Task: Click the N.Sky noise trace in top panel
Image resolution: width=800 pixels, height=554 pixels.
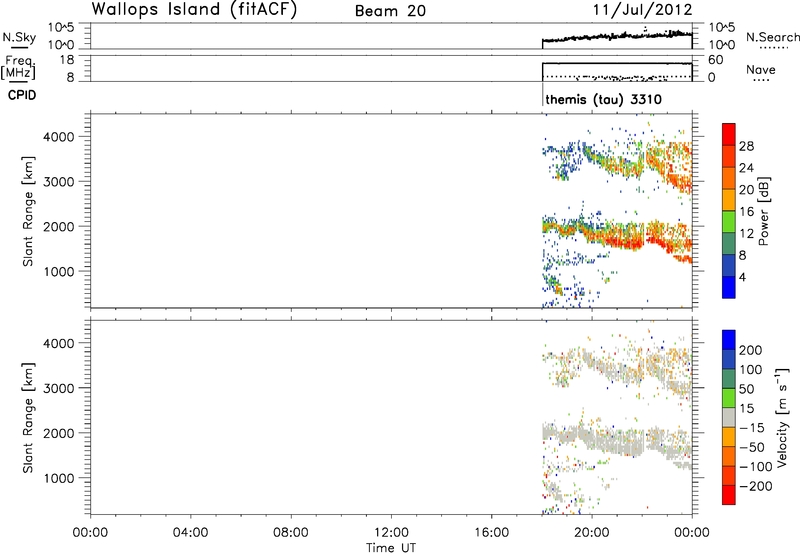Action: click(617, 37)
